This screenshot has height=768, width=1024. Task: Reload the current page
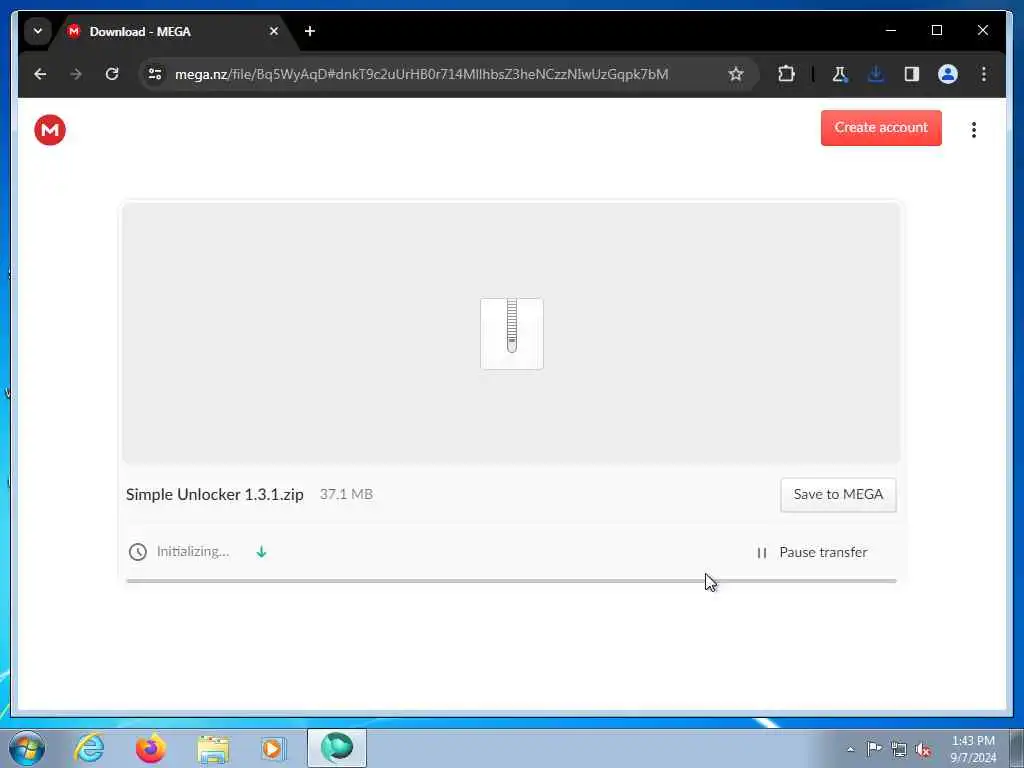tap(112, 74)
